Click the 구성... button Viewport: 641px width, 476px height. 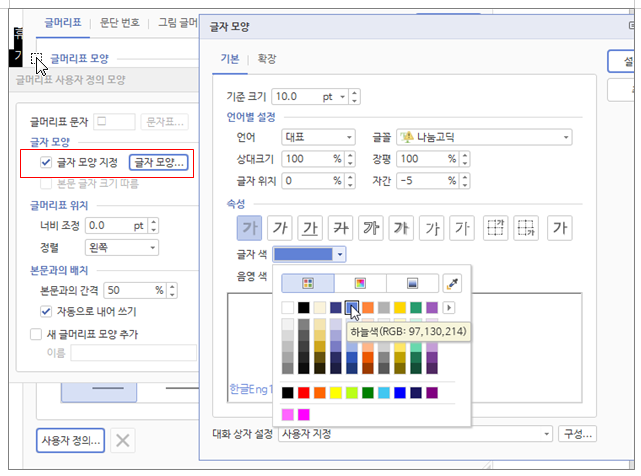coord(577,434)
